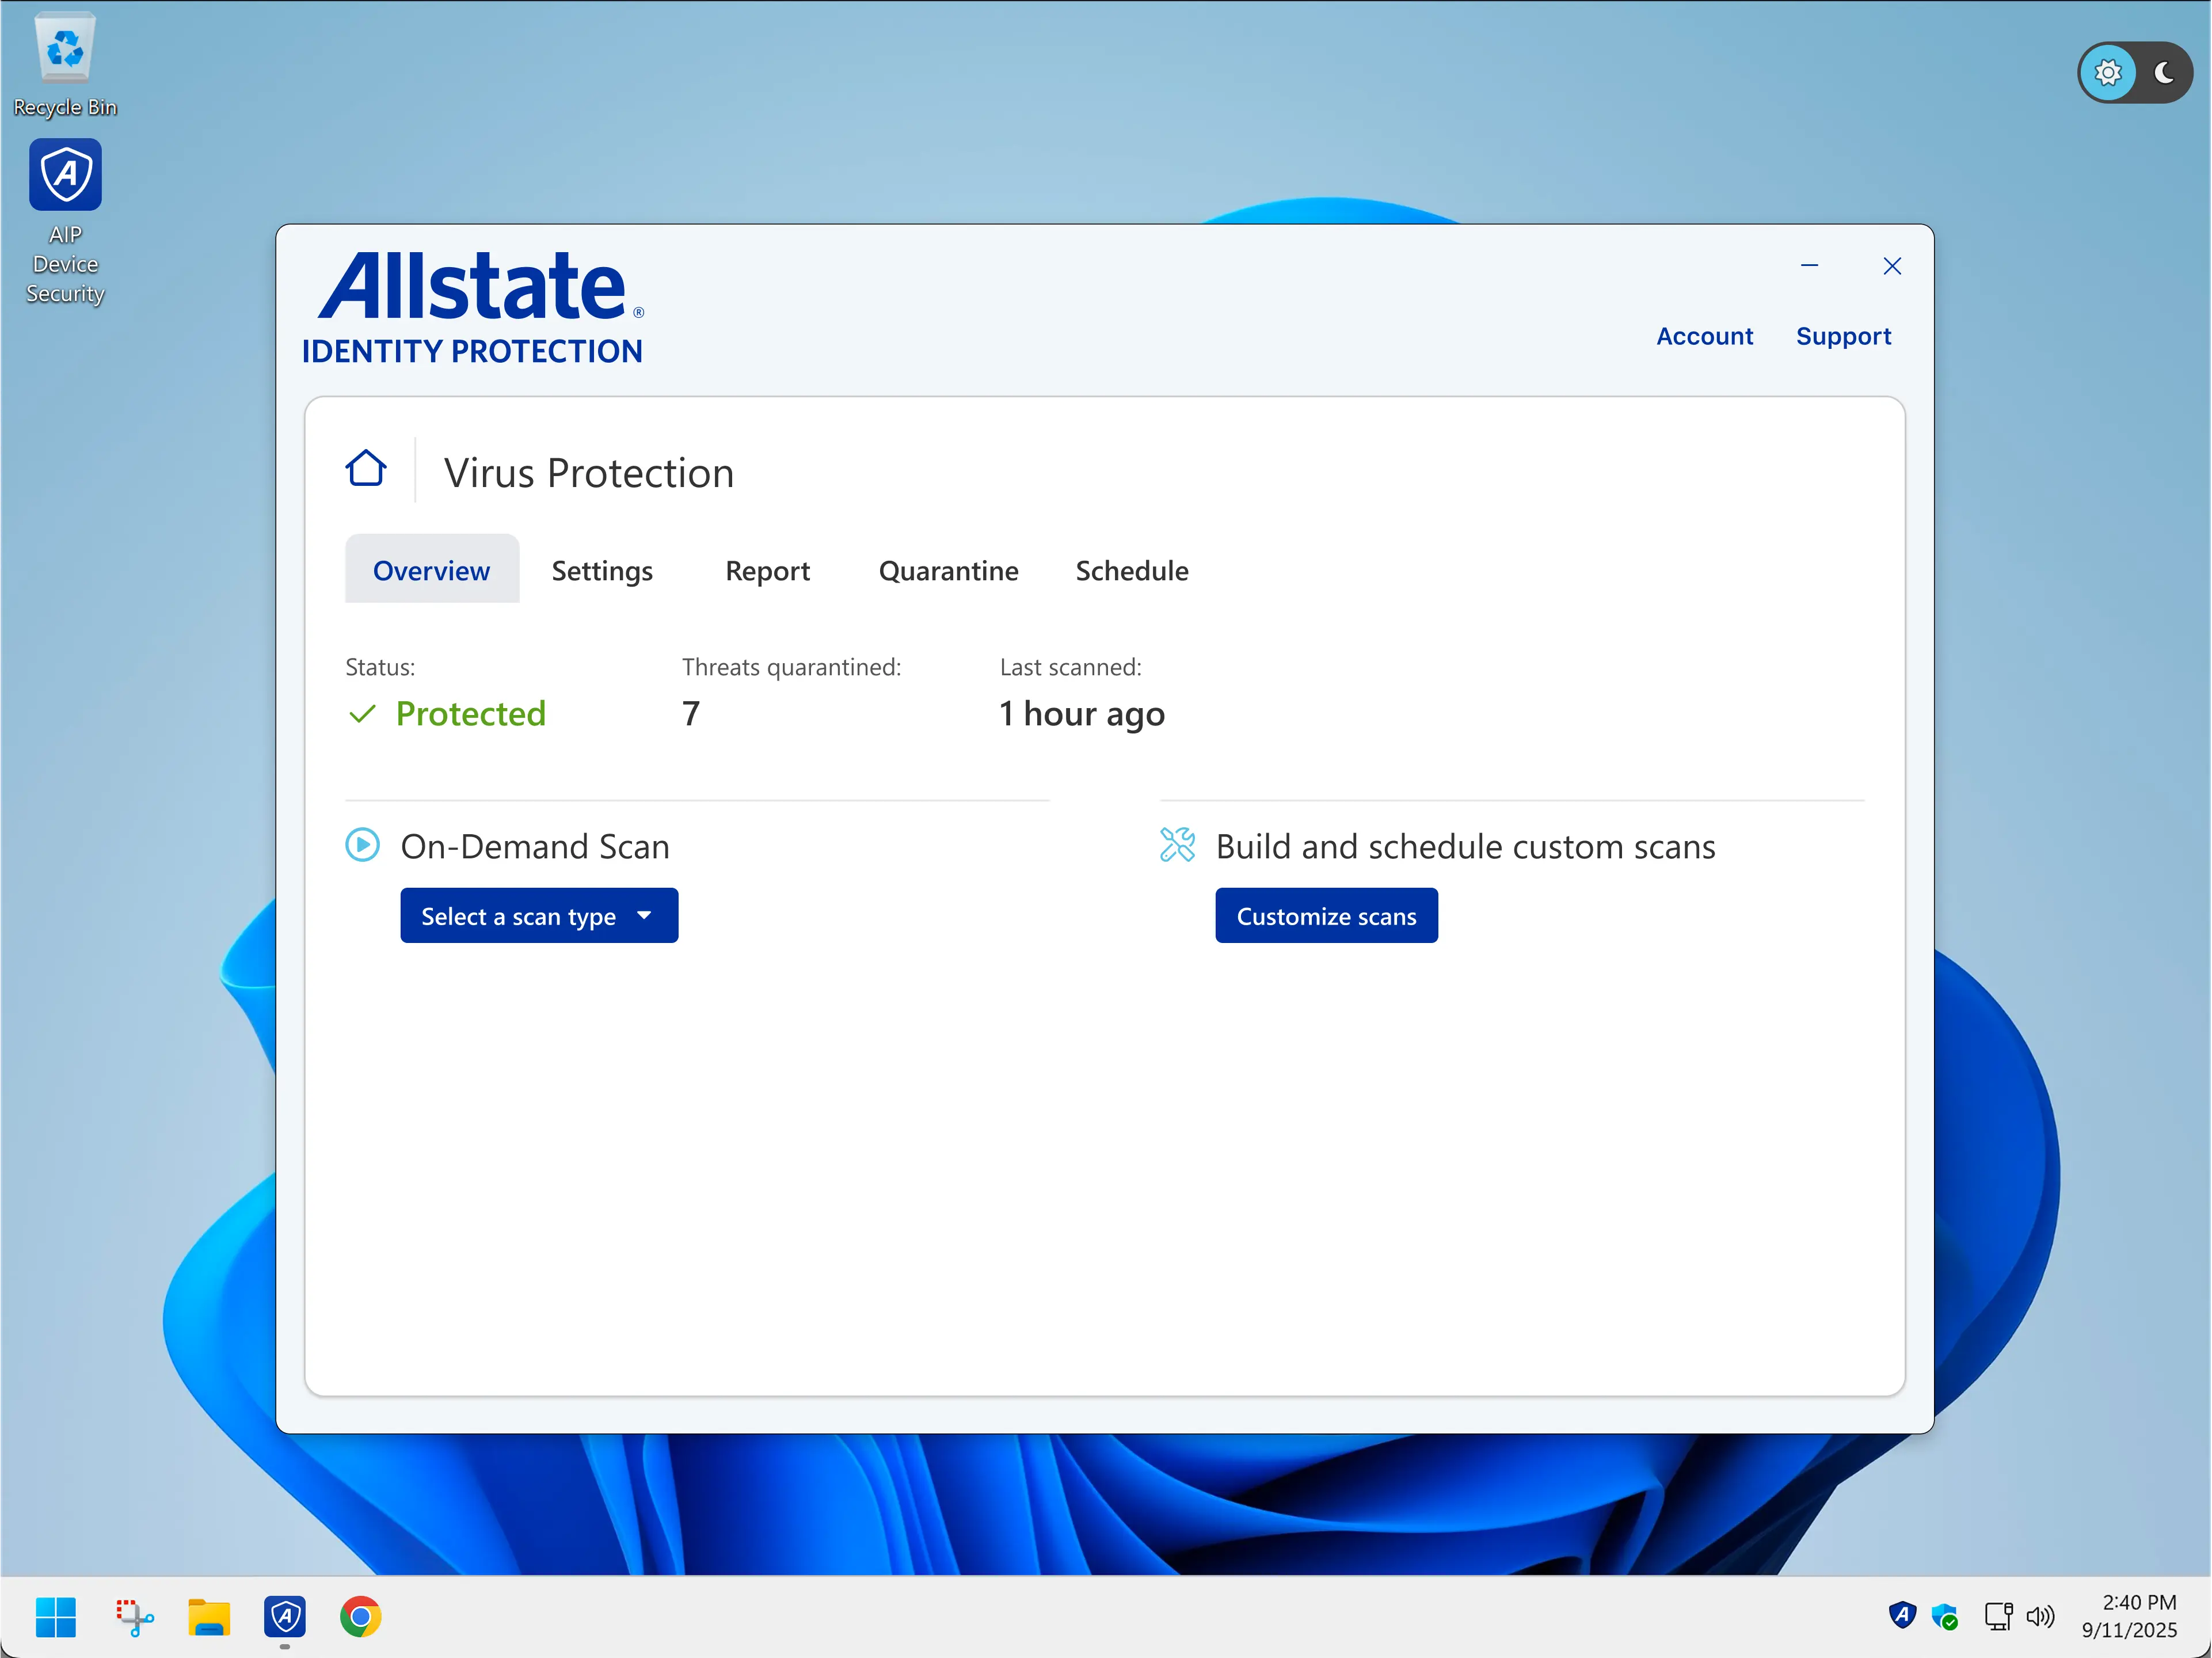Viewport: 2212px width, 1658px height.
Task: Launch Snipping Tool from the taskbar
Action: click(x=134, y=1617)
